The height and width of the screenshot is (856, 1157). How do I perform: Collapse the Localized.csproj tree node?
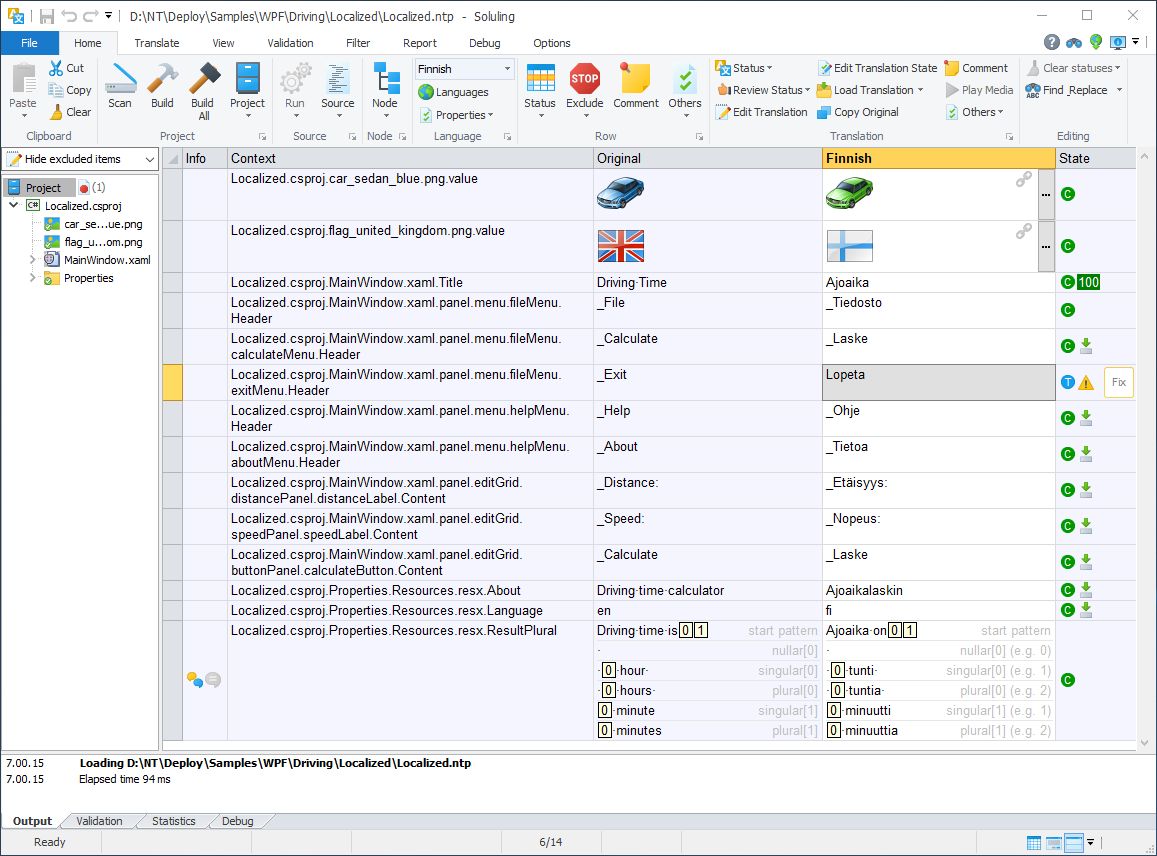tap(14, 206)
